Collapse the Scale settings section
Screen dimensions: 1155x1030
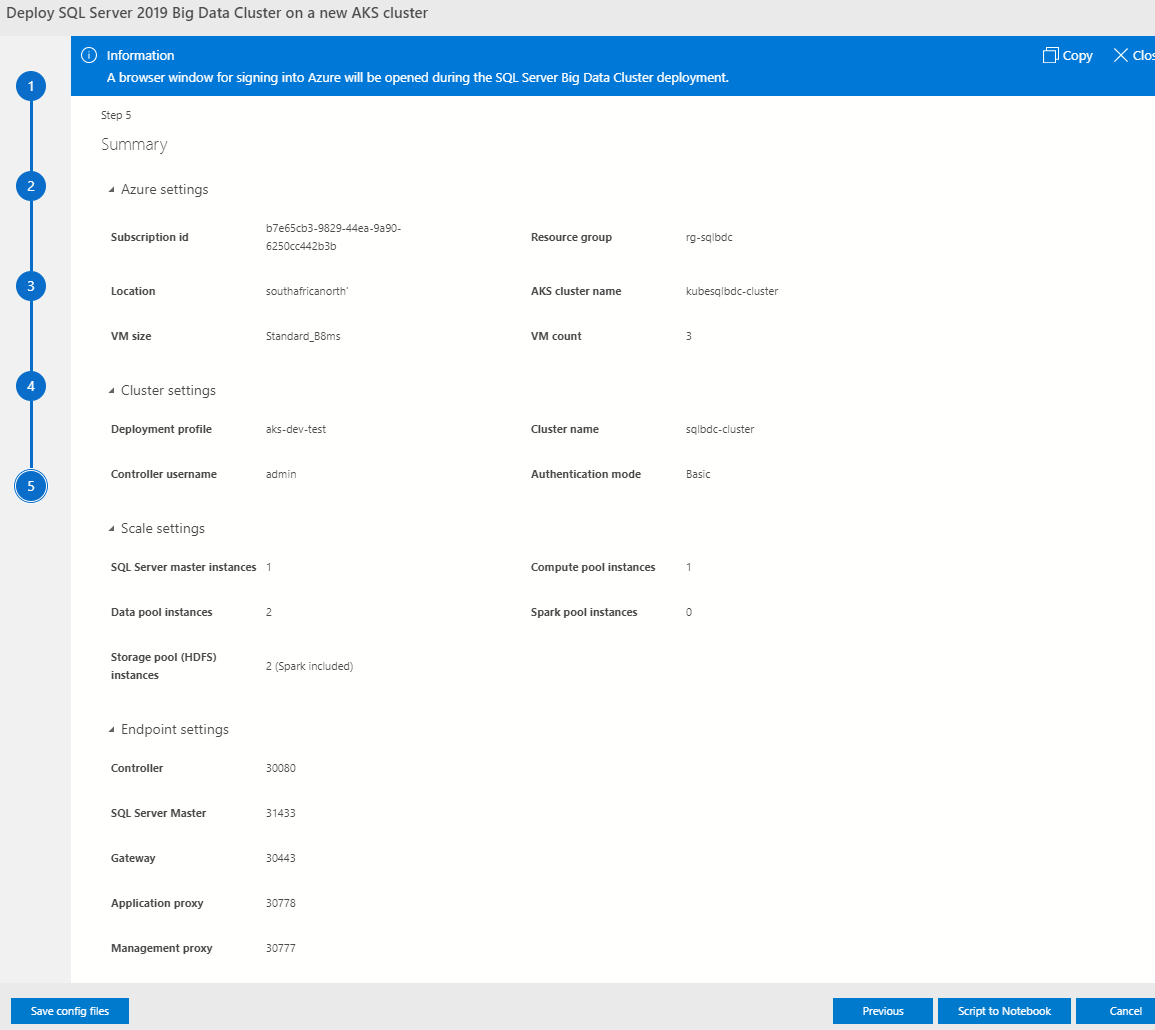111,528
